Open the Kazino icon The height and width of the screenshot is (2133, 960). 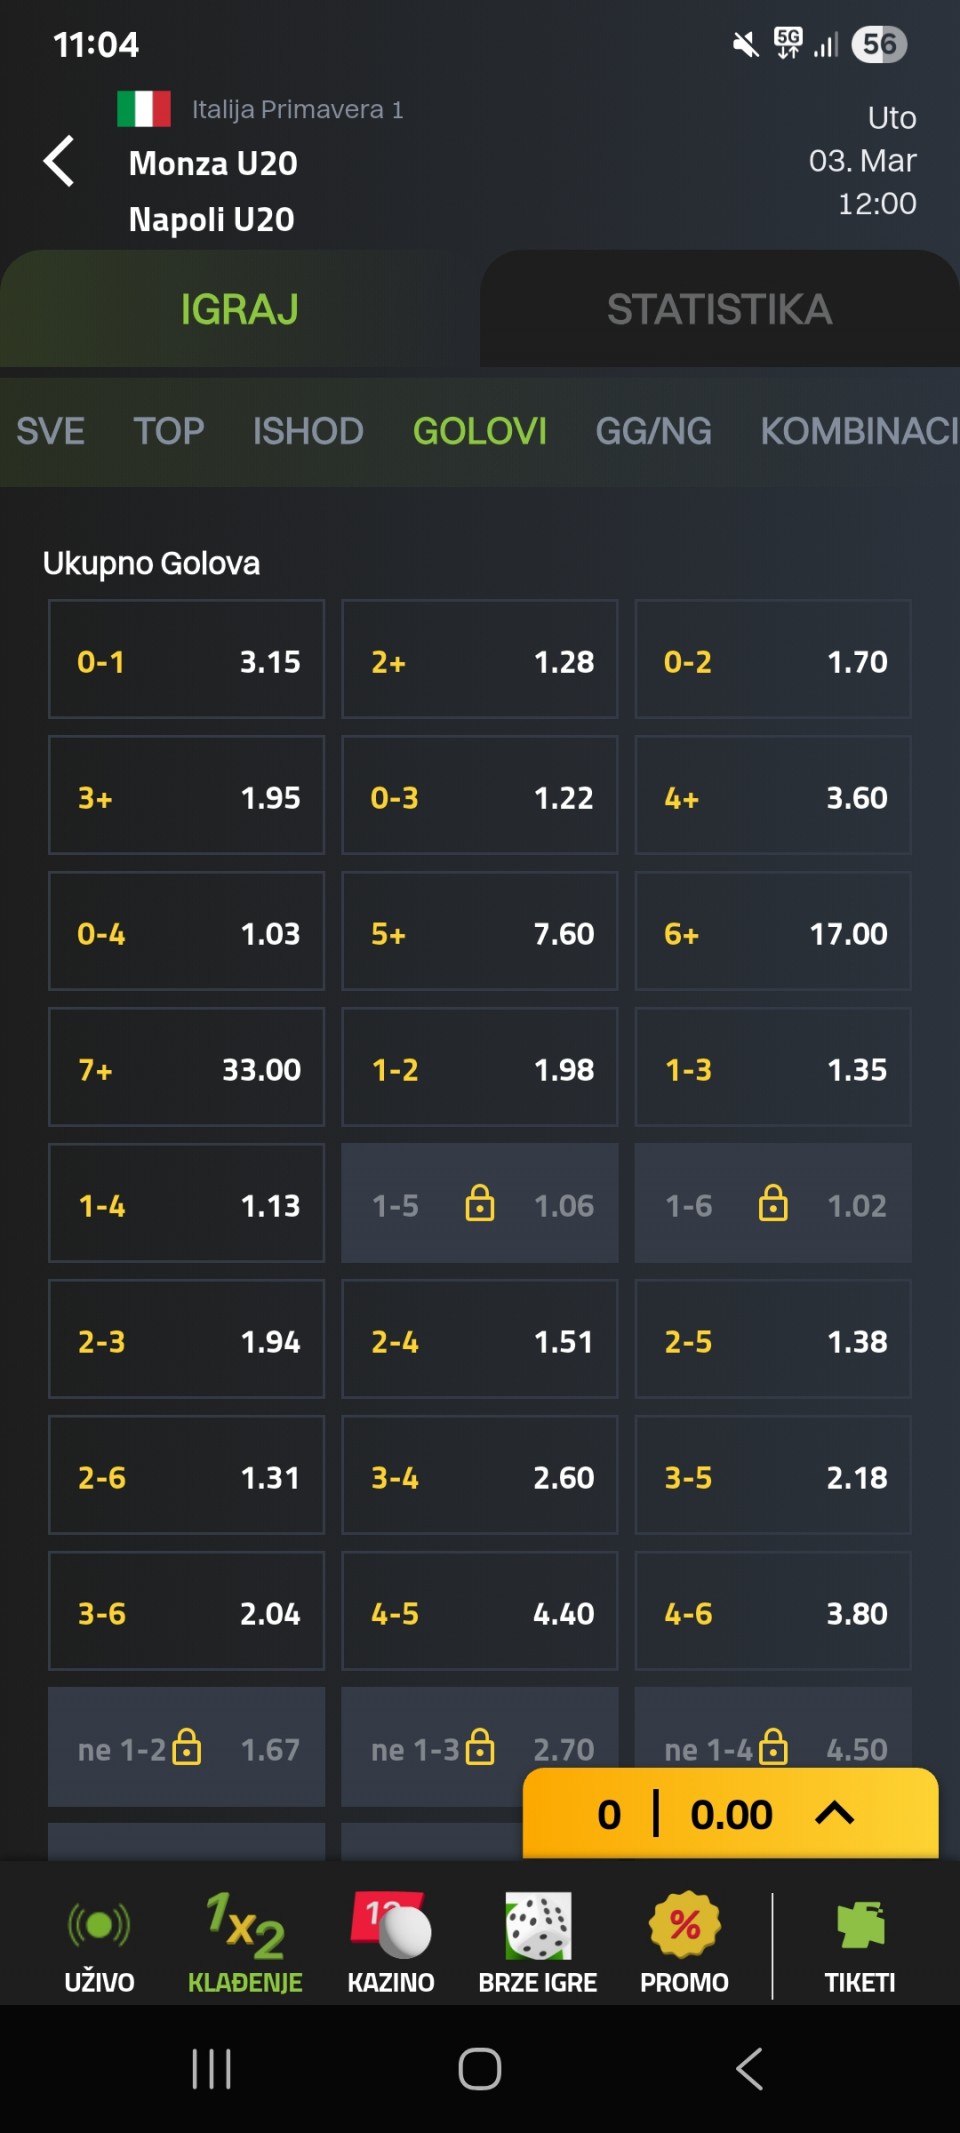[x=391, y=1926]
